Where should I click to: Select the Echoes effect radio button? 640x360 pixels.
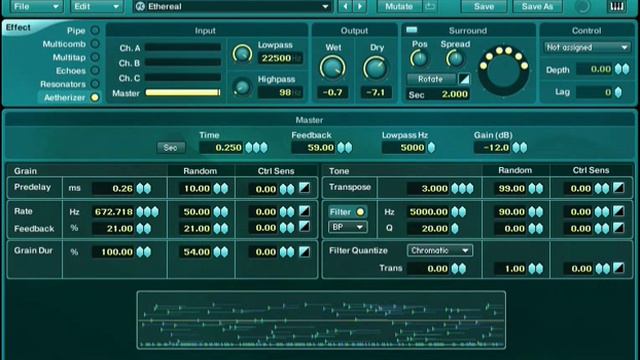(x=95, y=71)
